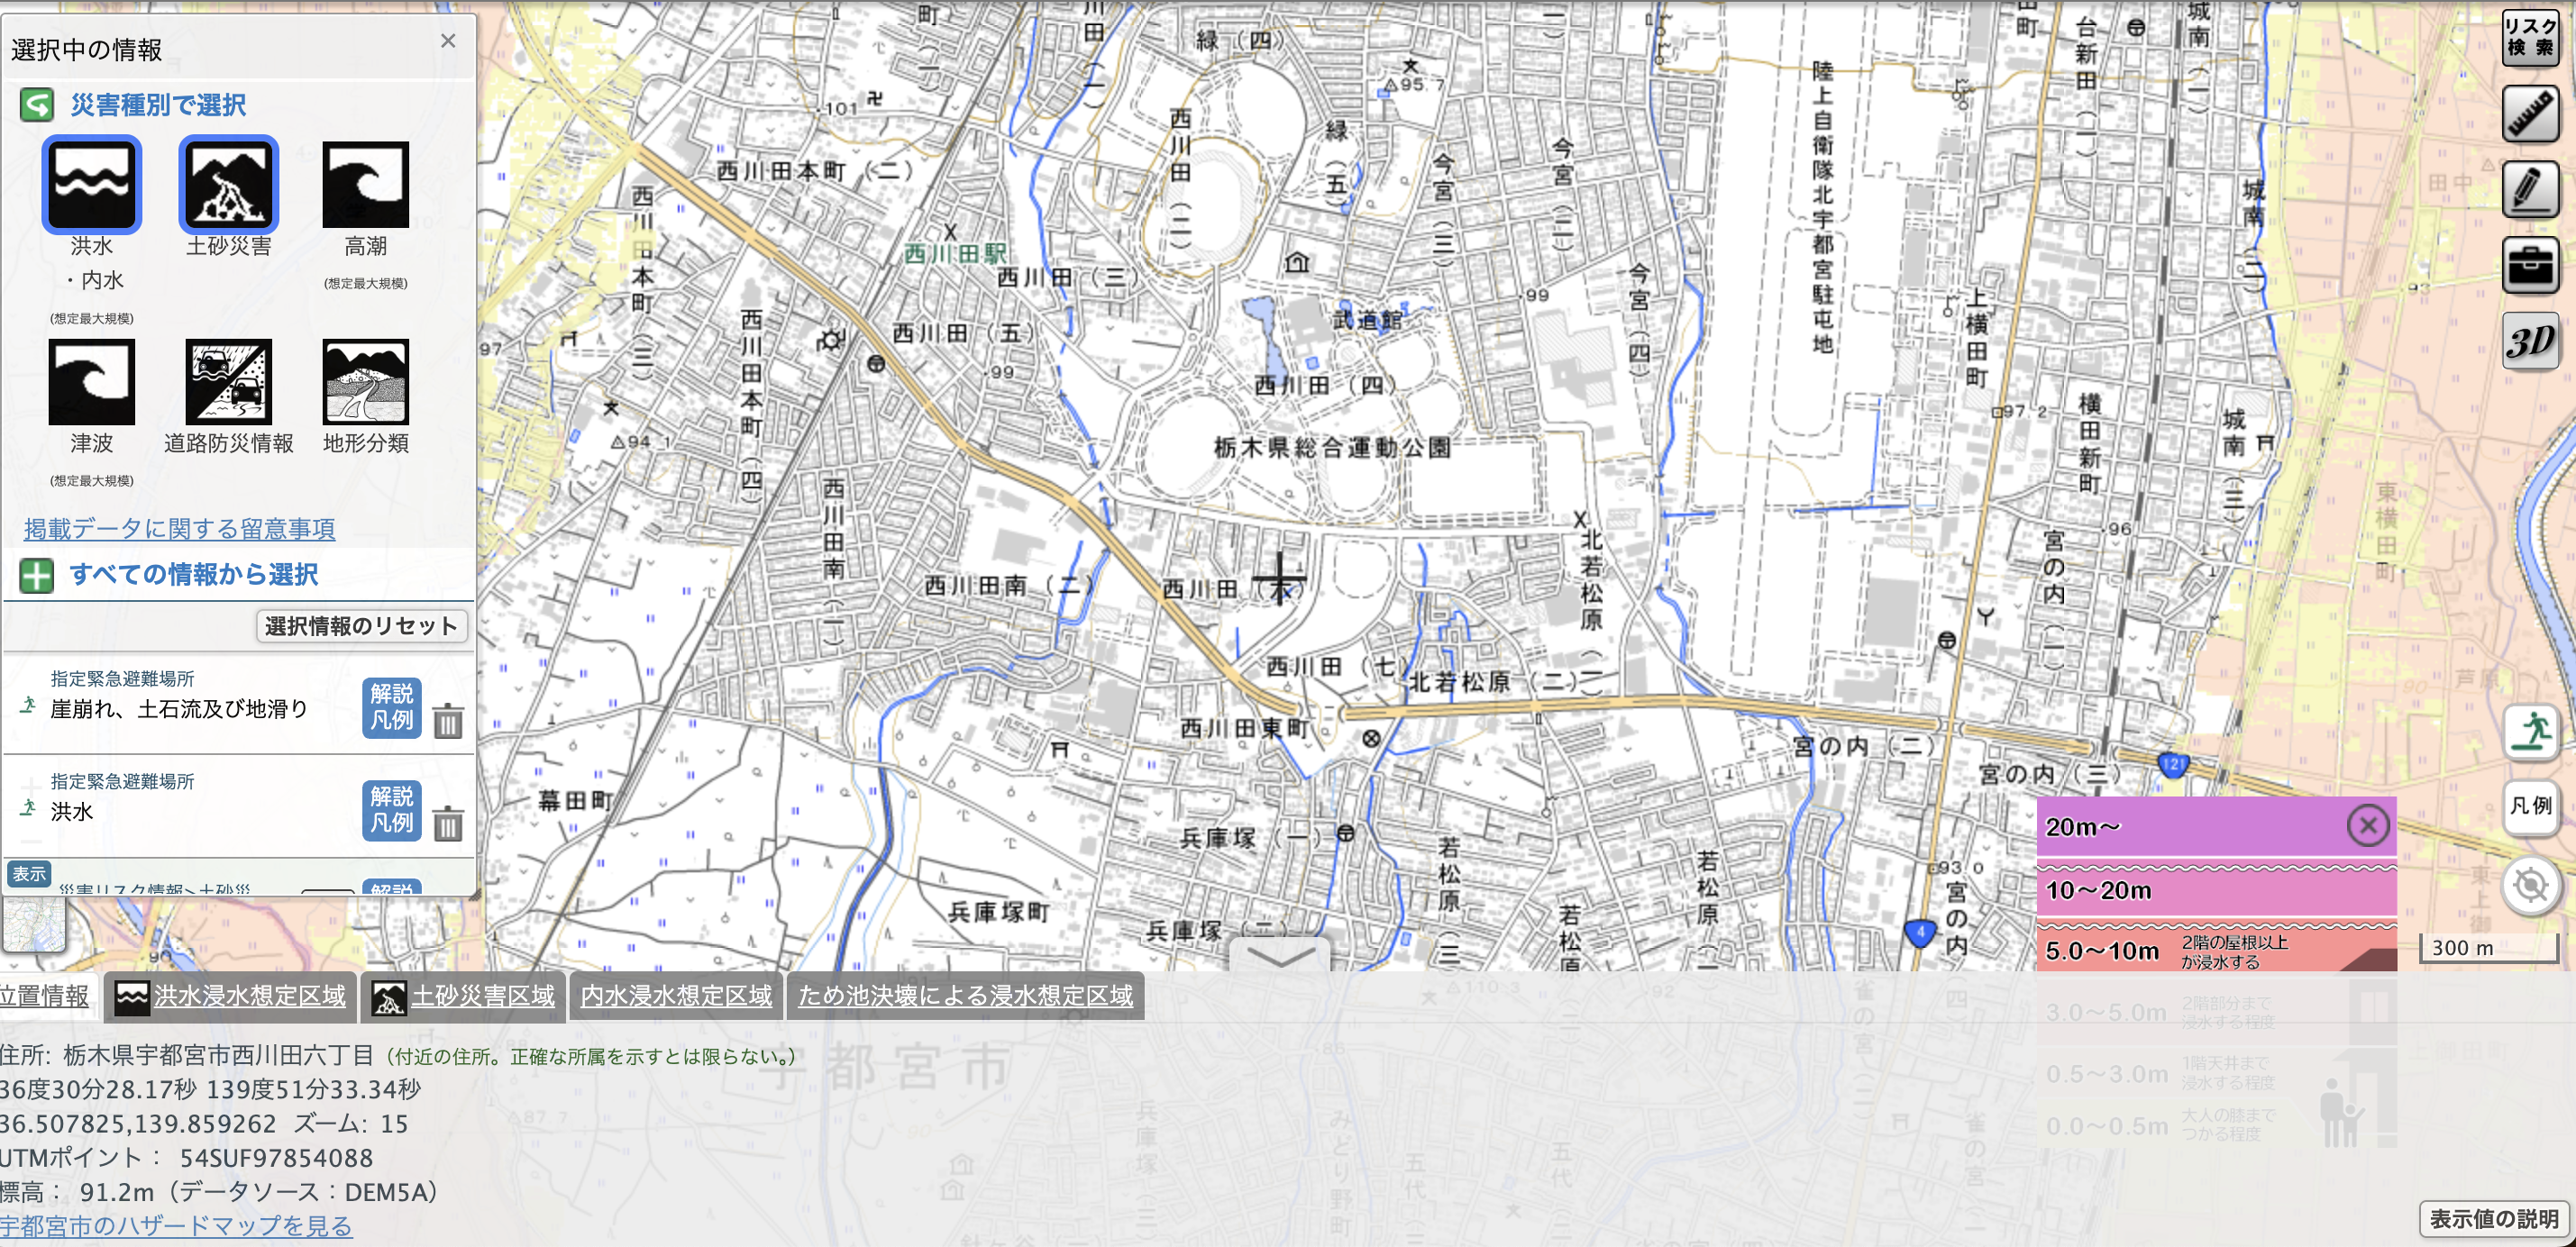Viewport: 2576px width, 1247px height.
Task: Select the 津波 tsunami hazard icon
Action: click(x=91, y=382)
